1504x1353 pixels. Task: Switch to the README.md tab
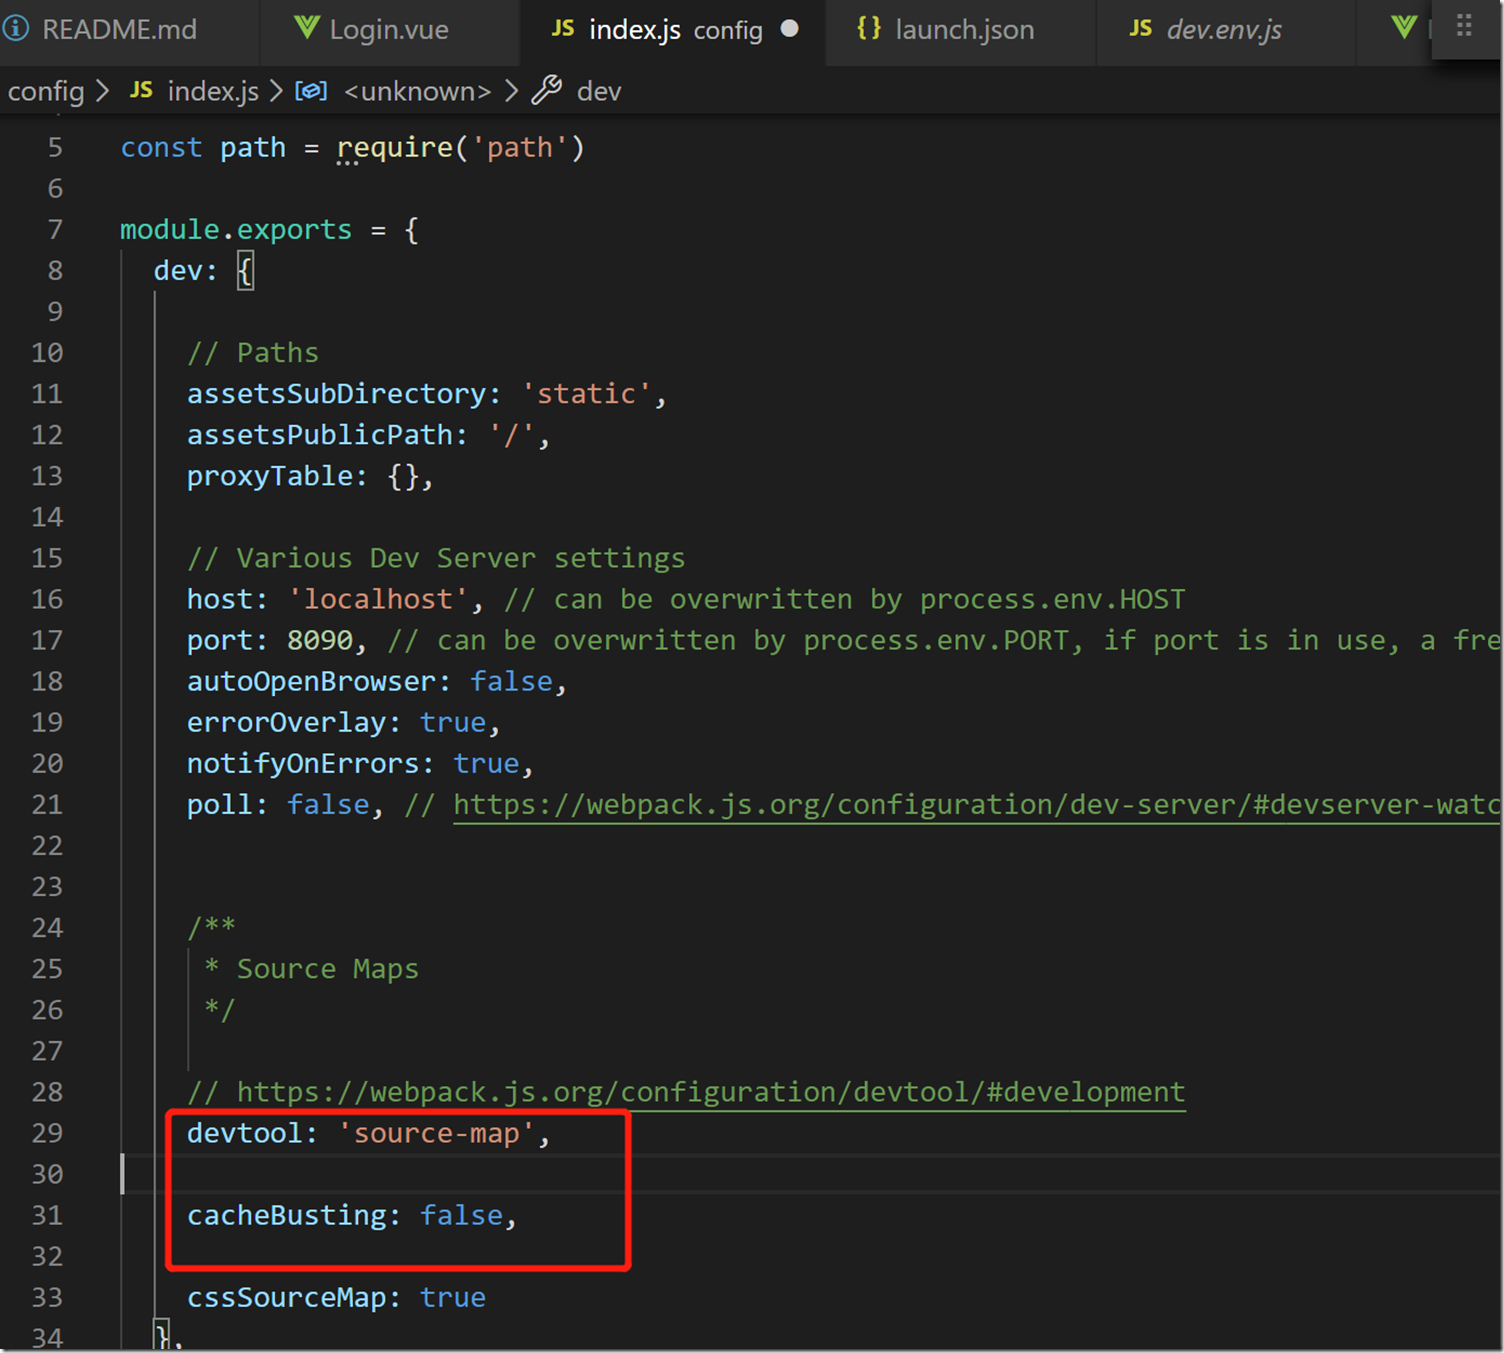point(118,30)
